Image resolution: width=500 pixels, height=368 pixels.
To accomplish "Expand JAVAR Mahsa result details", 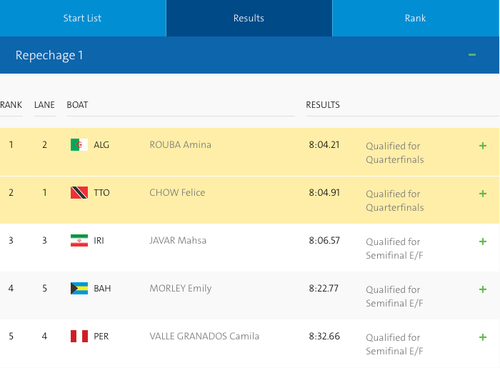I will (x=483, y=241).
